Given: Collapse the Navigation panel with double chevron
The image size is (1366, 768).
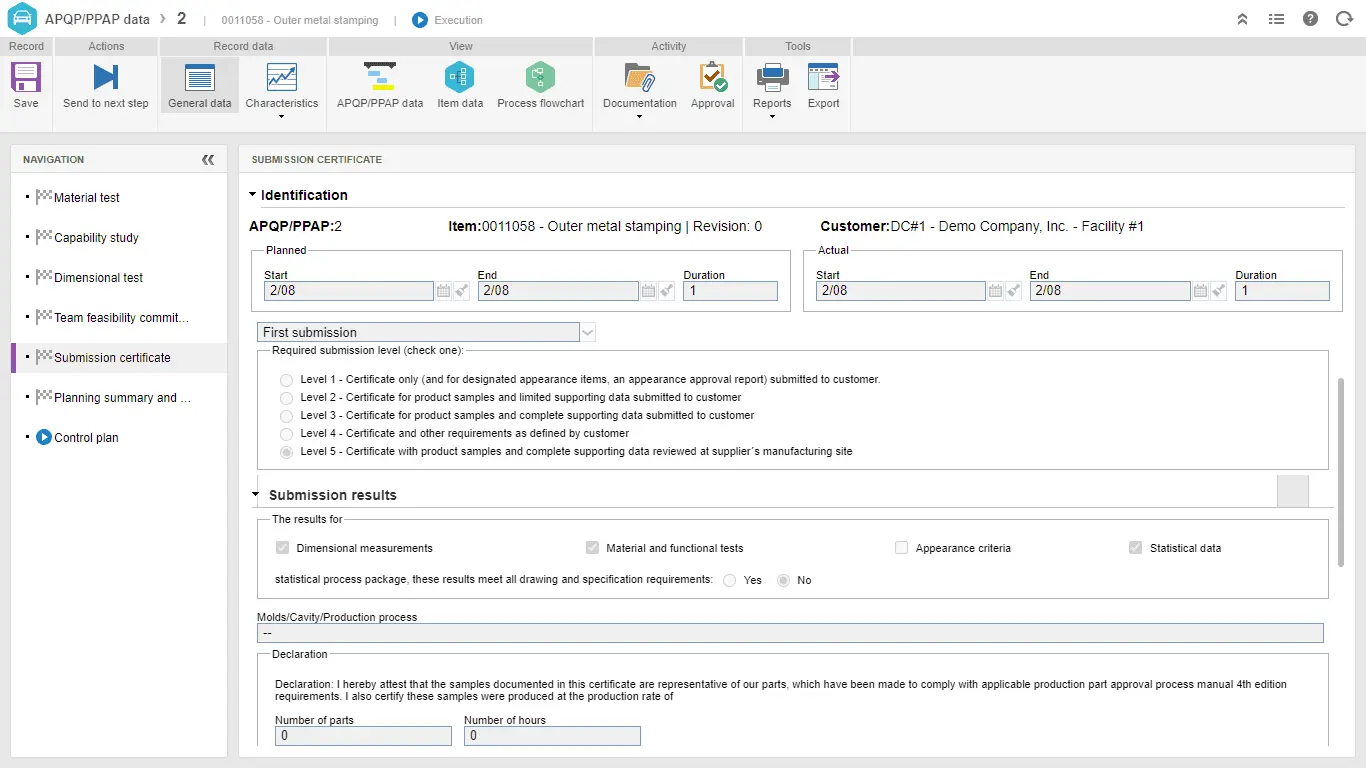Looking at the screenshot, I should point(208,160).
